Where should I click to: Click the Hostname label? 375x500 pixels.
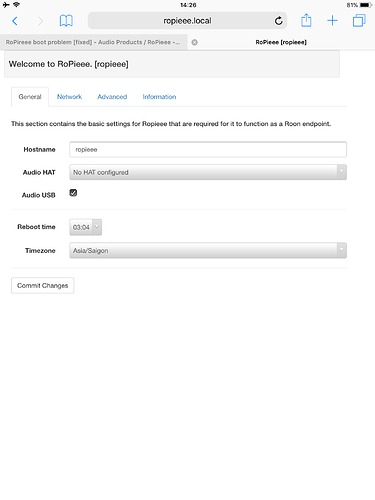click(39, 149)
